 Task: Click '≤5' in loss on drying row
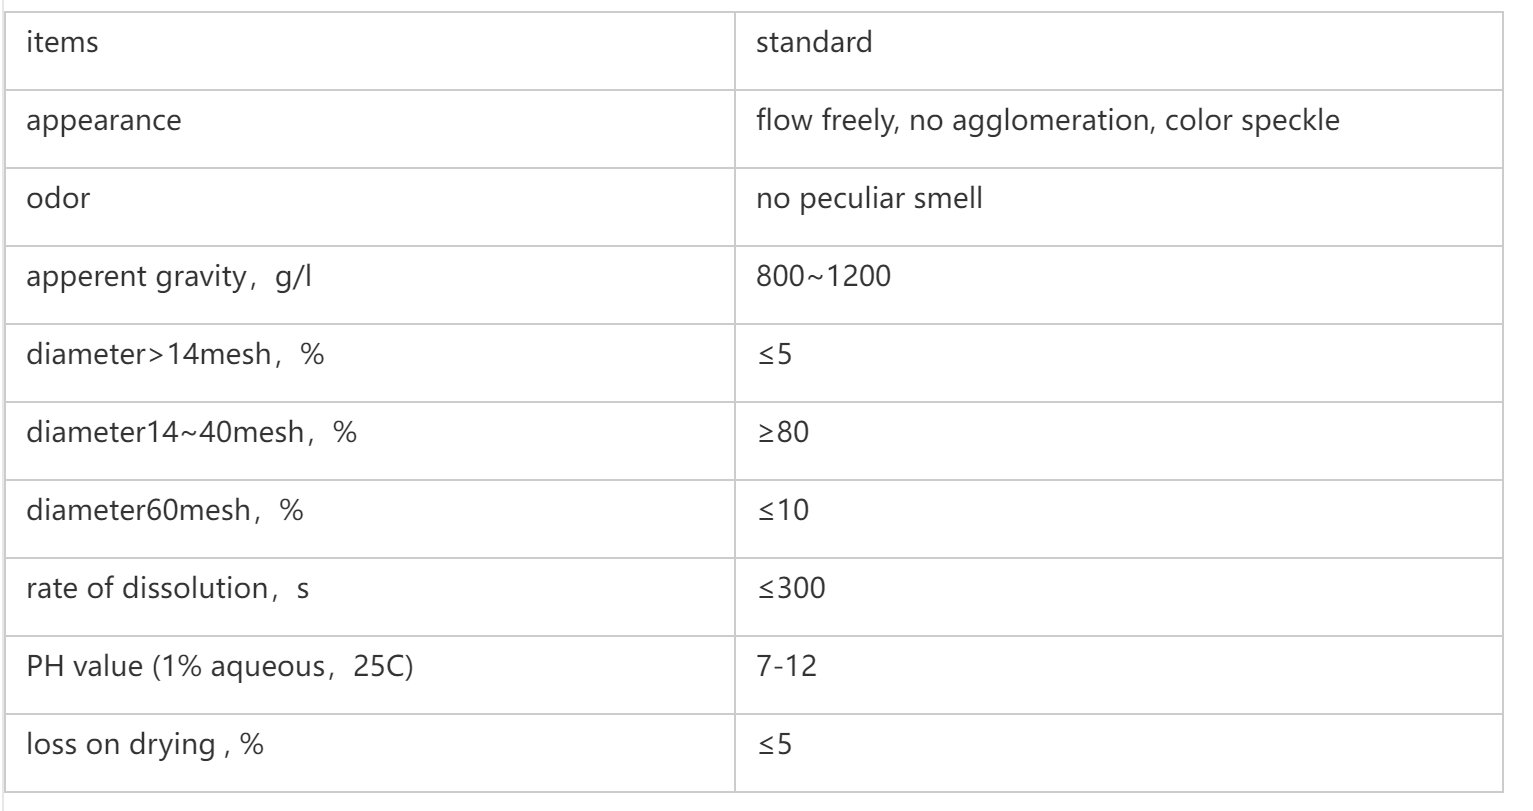775,744
